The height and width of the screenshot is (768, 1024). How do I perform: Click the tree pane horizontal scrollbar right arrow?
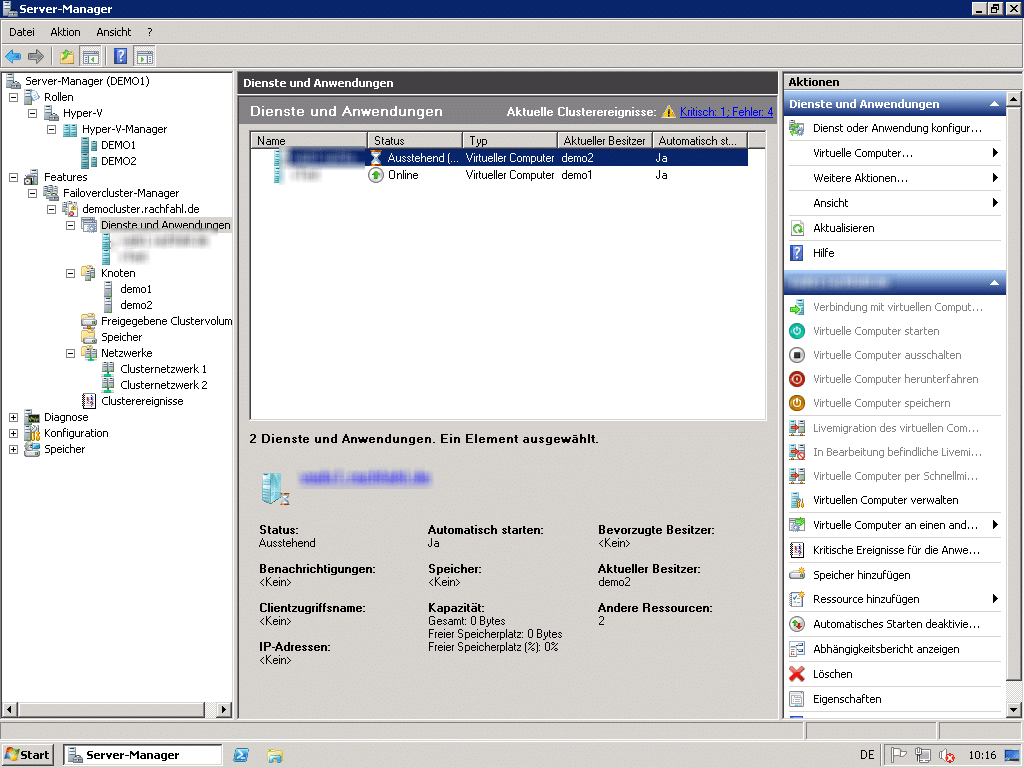click(x=223, y=709)
